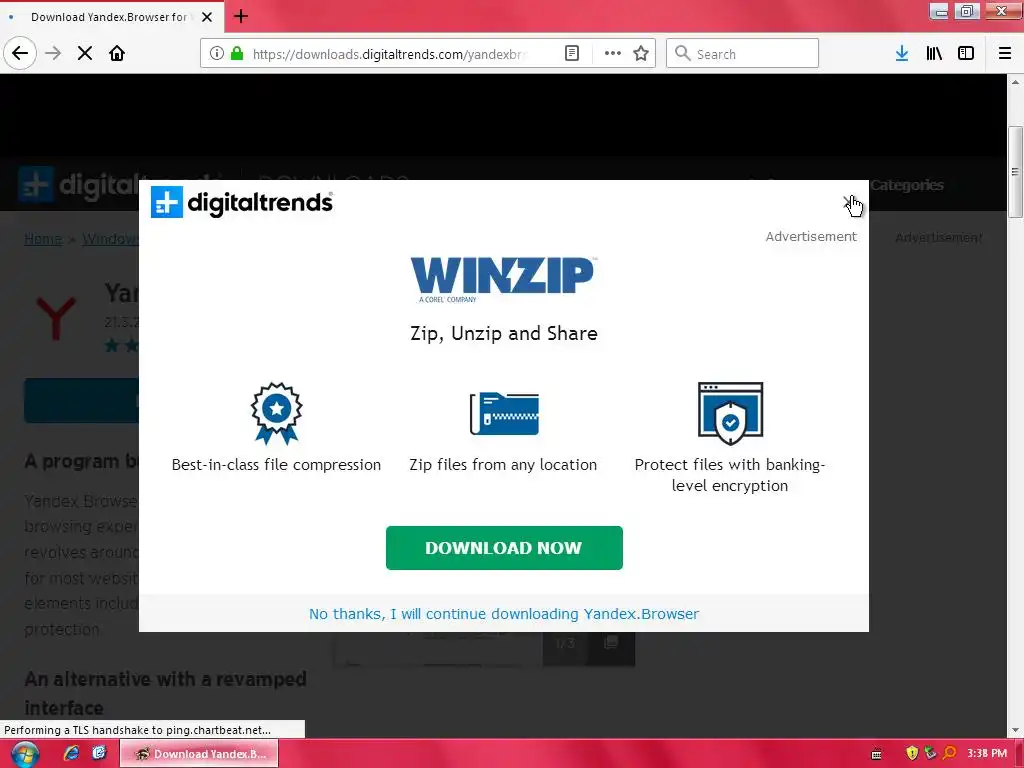Open a new tab with the plus button

pos(240,16)
